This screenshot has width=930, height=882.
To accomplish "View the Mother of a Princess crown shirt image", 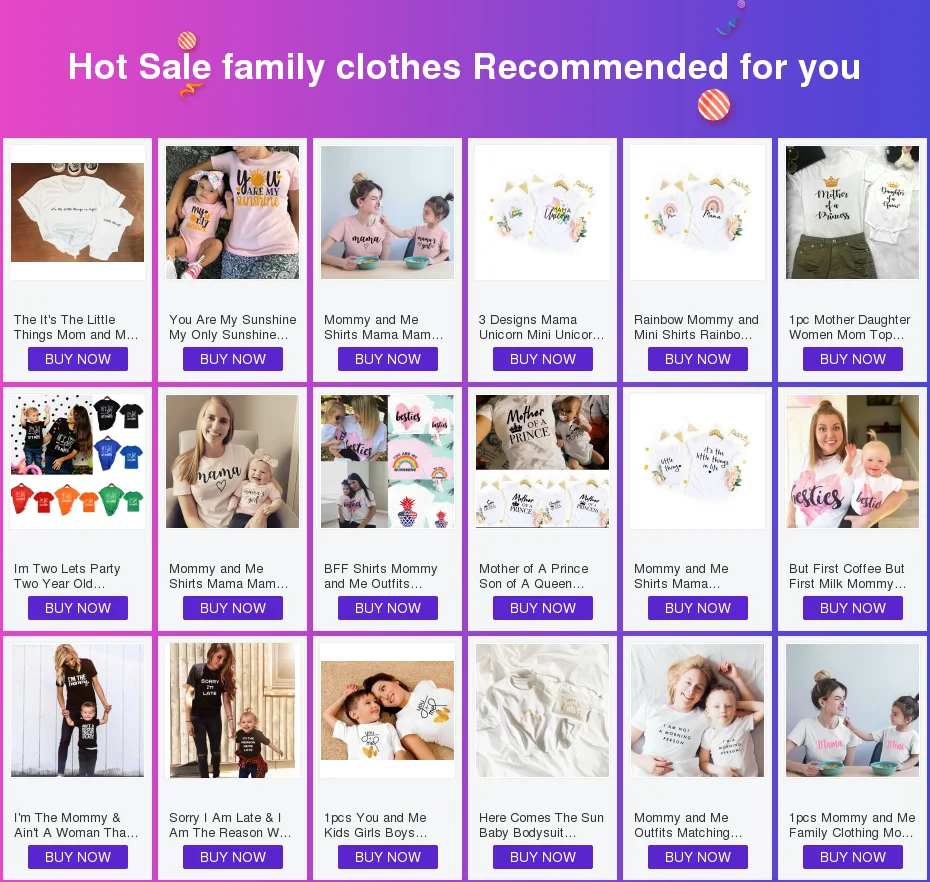I will tap(852, 212).
